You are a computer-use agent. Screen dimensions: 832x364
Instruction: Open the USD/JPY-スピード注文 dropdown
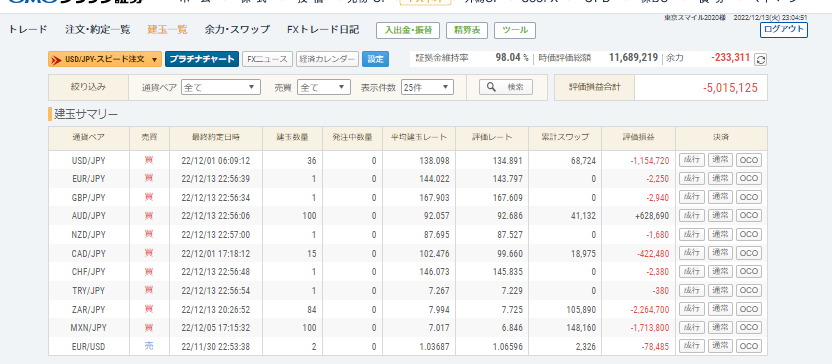(x=105, y=59)
